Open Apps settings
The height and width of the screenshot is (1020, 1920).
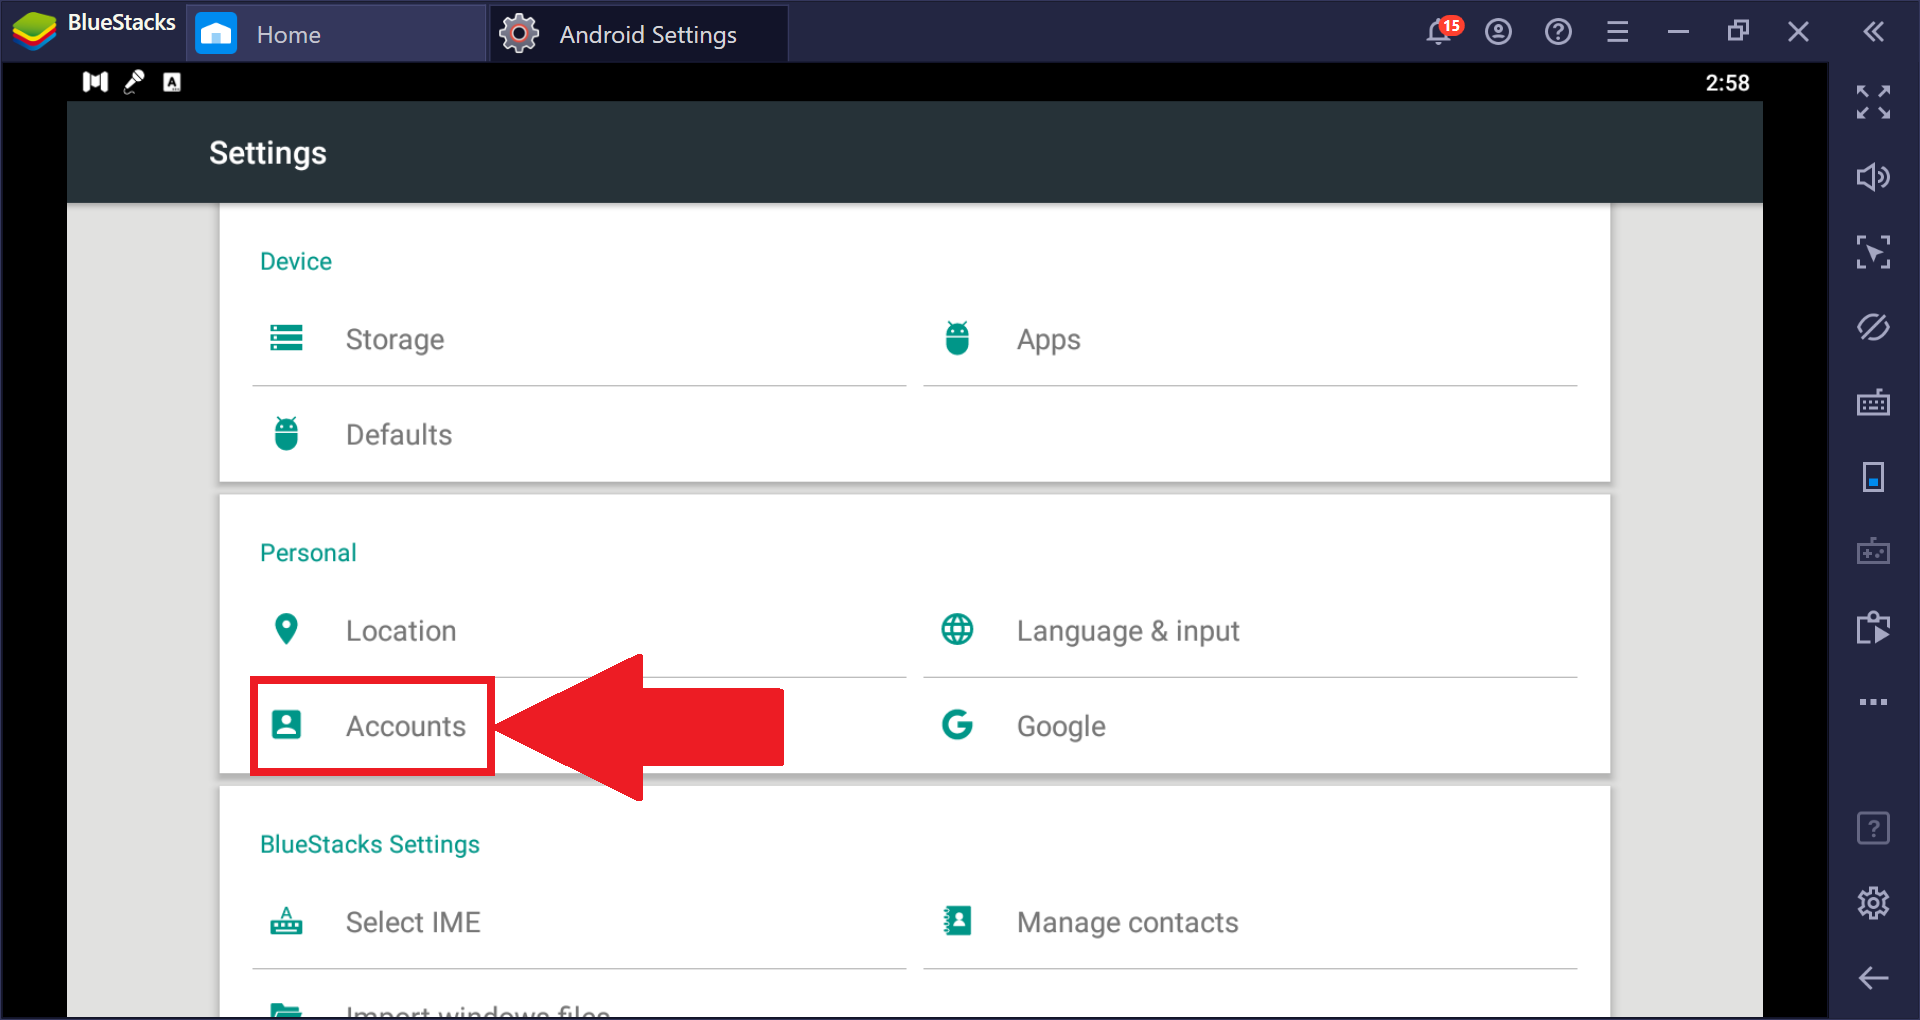click(x=1250, y=339)
